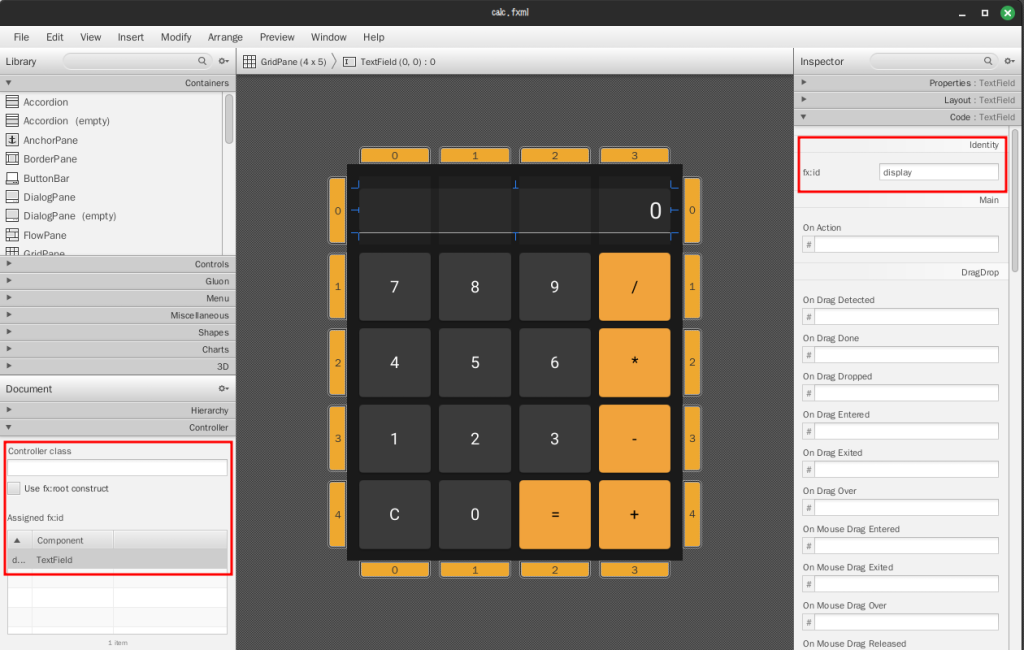Select the FlowPane library item
This screenshot has width=1024, height=650.
point(45,235)
